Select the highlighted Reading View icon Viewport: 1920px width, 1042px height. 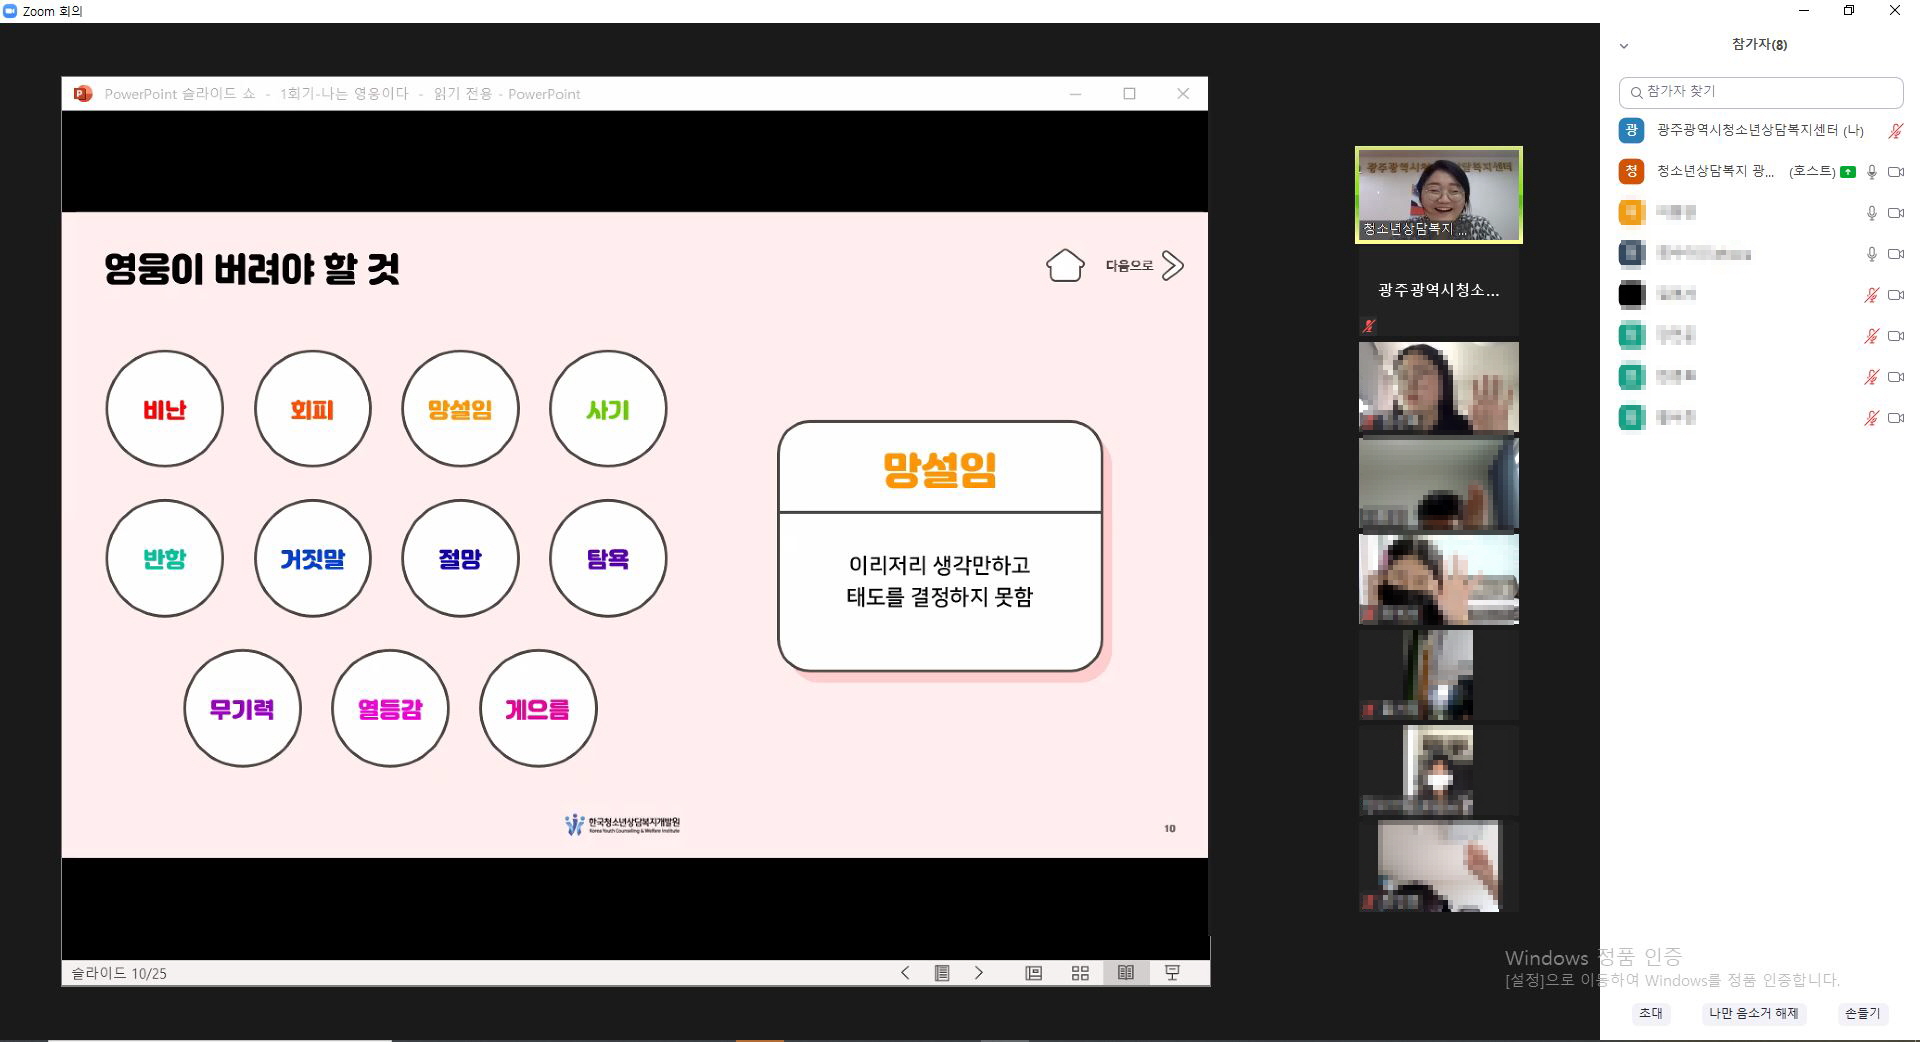pos(1126,973)
